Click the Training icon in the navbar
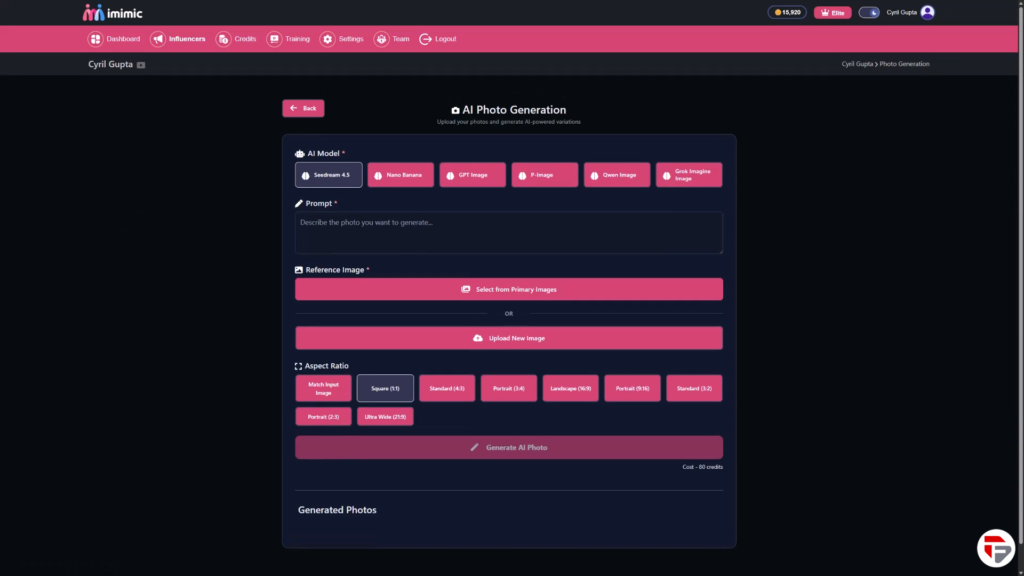The width and height of the screenshot is (1024, 576). tap(274, 39)
